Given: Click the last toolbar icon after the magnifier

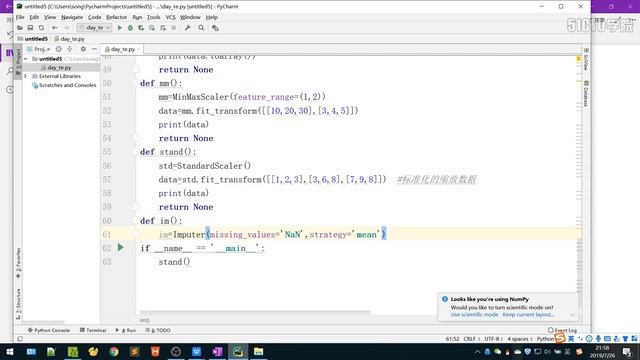Looking at the screenshot, I should pos(215,28).
